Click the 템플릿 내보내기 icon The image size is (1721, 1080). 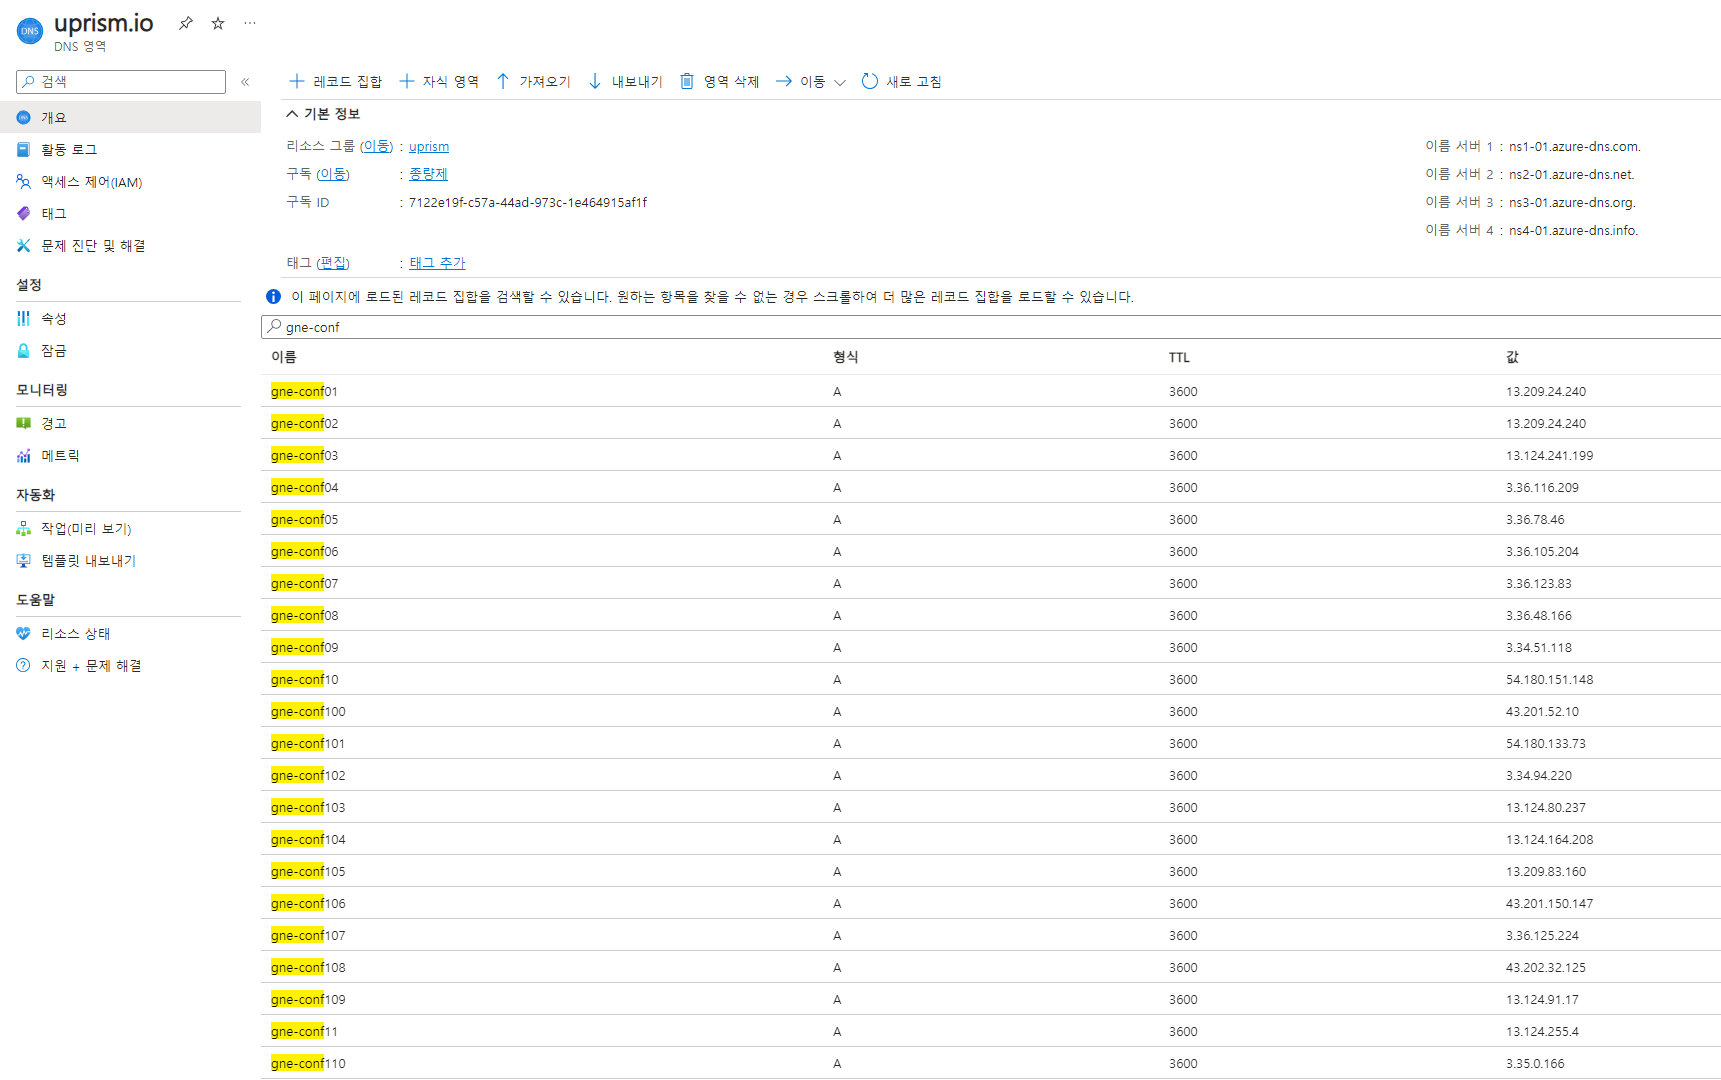tap(23, 560)
